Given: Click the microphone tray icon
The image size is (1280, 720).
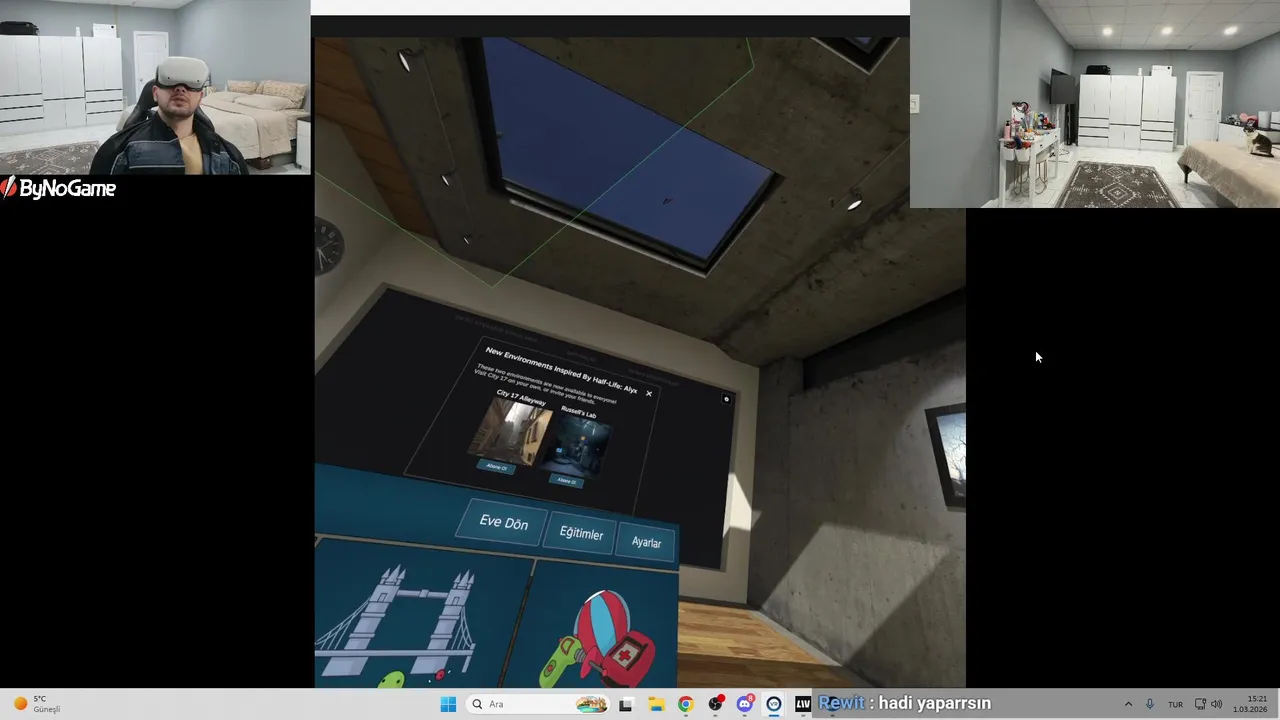Looking at the screenshot, I should click(x=1150, y=704).
